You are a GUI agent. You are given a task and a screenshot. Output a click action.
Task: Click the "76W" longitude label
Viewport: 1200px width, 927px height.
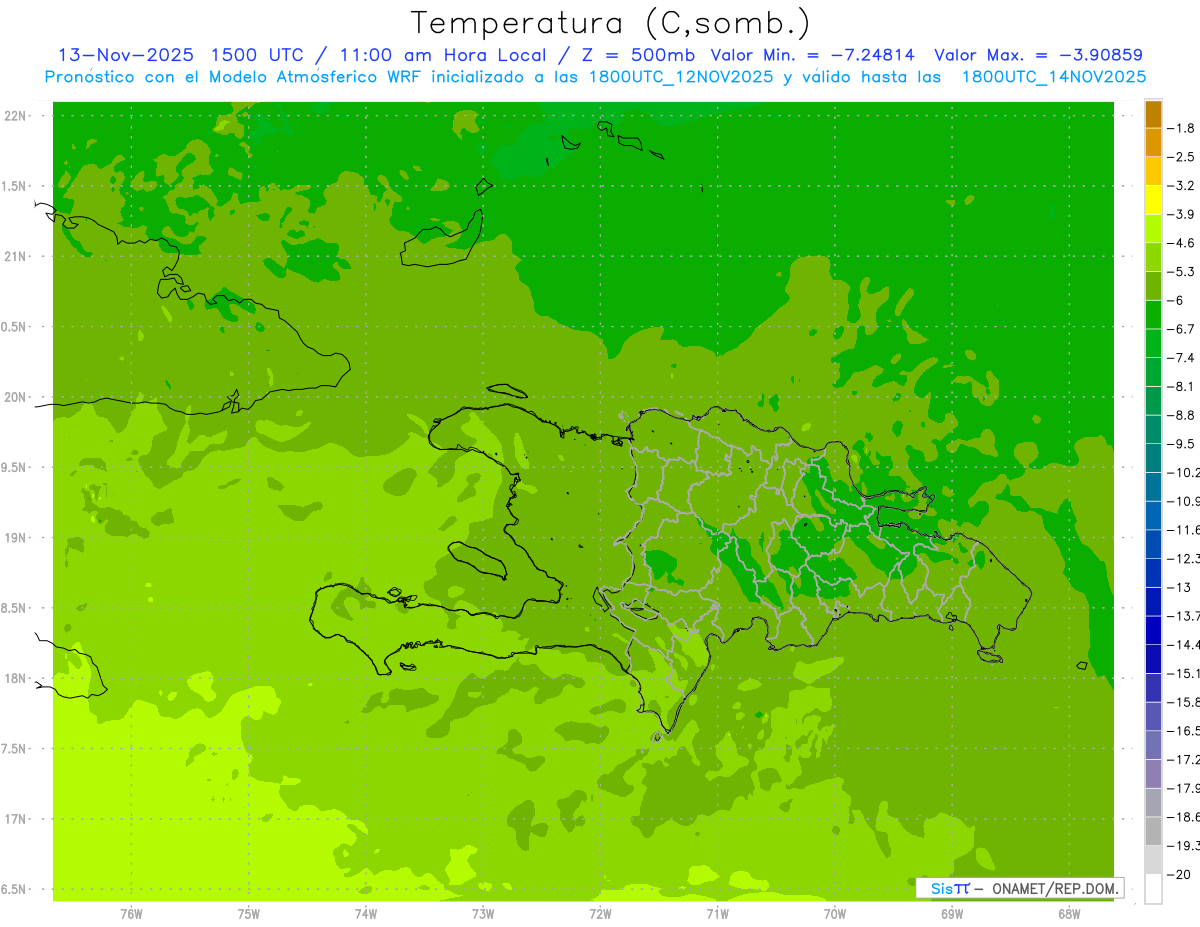(131, 913)
